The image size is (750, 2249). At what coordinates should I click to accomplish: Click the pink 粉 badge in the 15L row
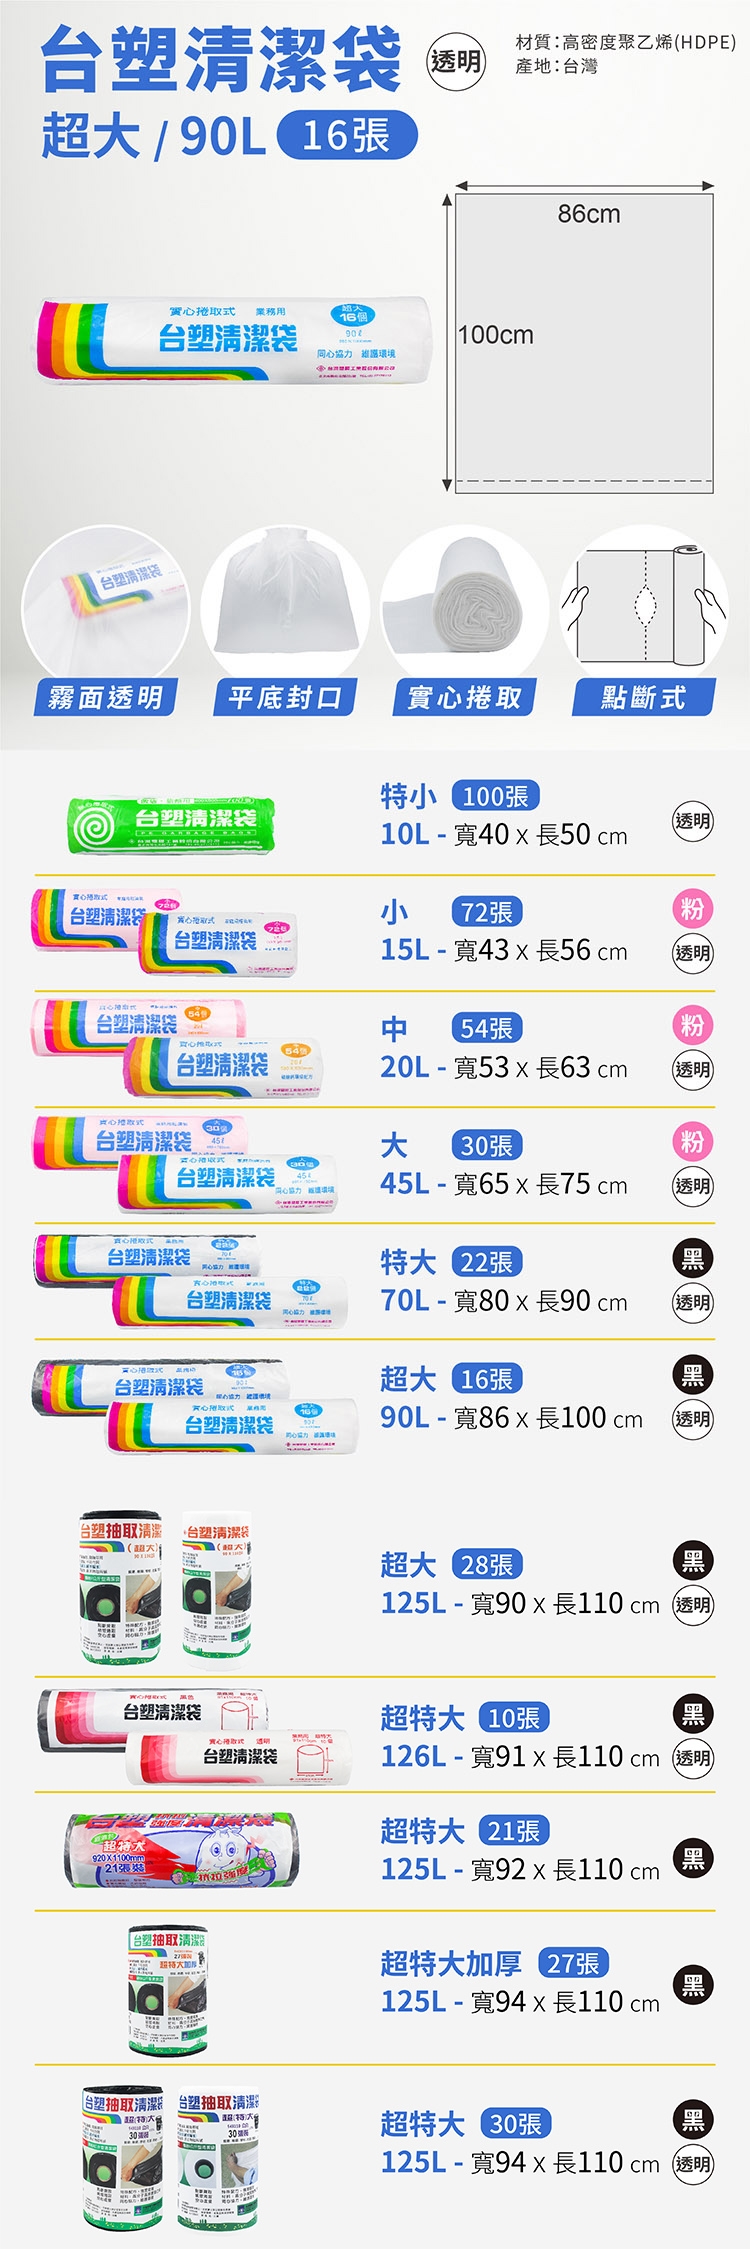tap(692, 908)
